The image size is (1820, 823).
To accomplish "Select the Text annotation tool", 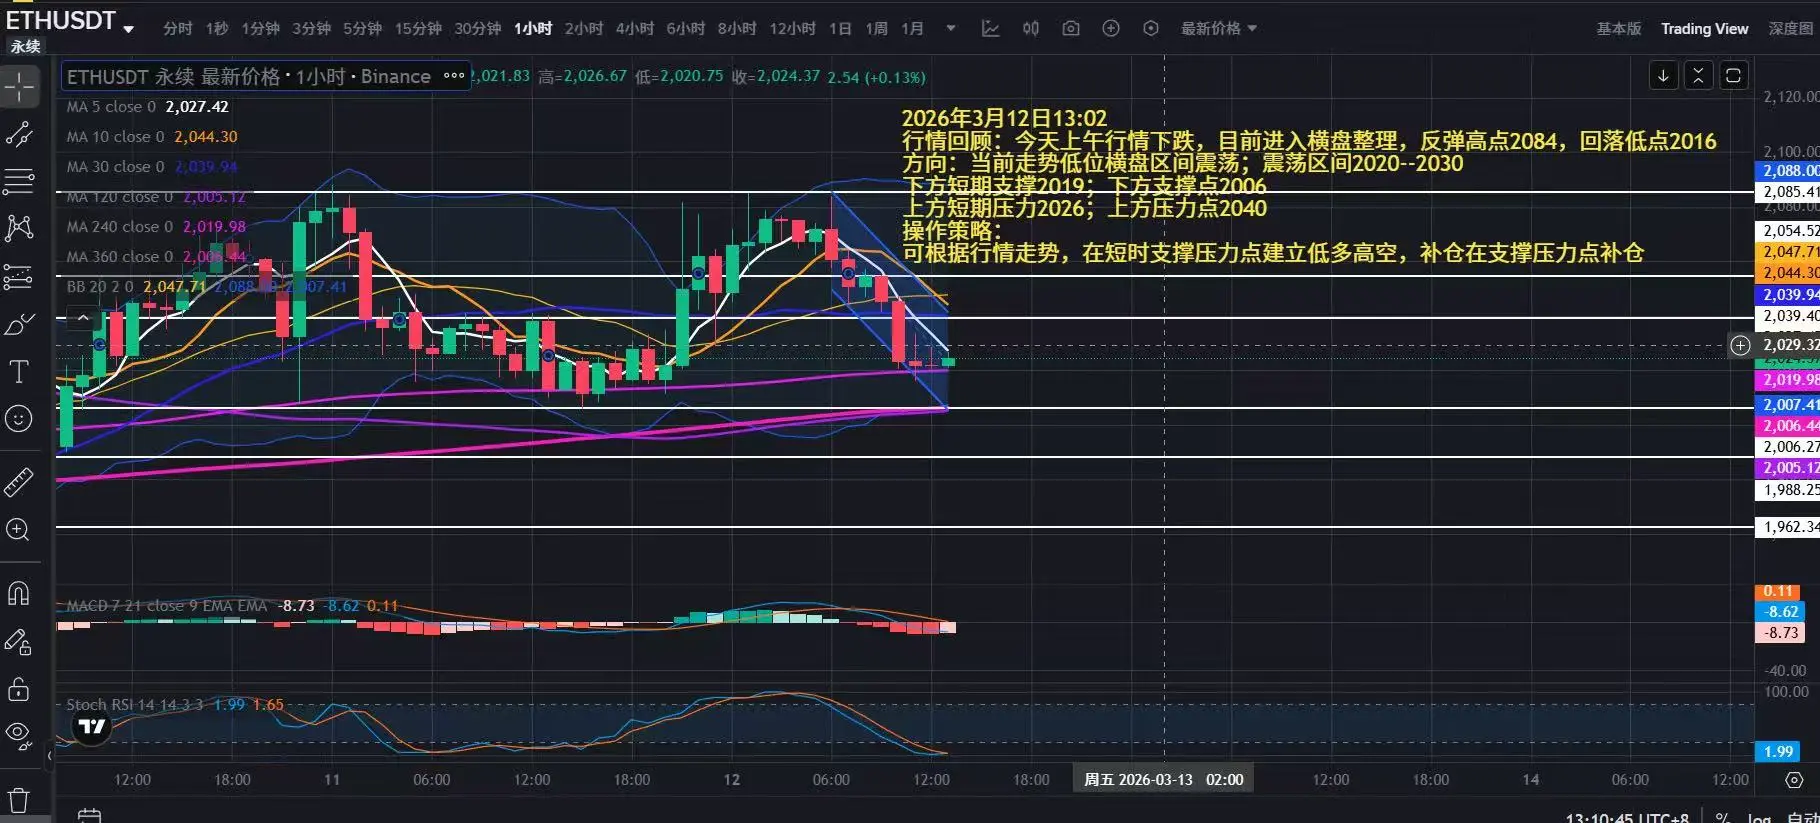I will [19, 372].
